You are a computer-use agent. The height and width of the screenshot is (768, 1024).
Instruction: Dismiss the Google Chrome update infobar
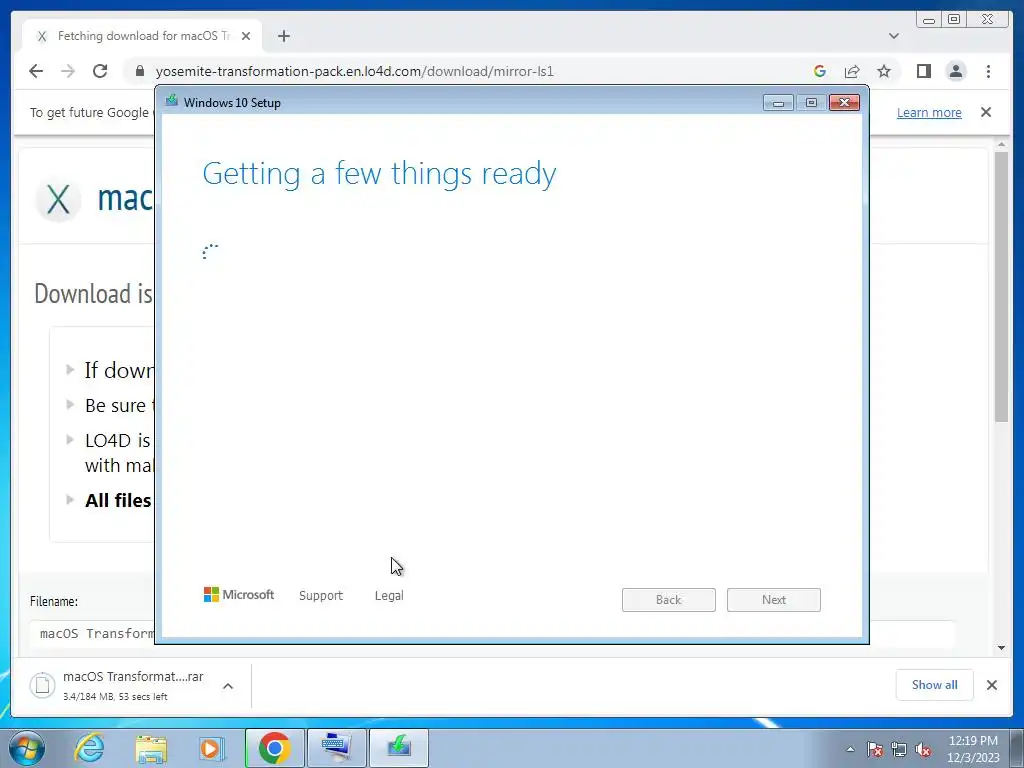[x=986, y=112]
